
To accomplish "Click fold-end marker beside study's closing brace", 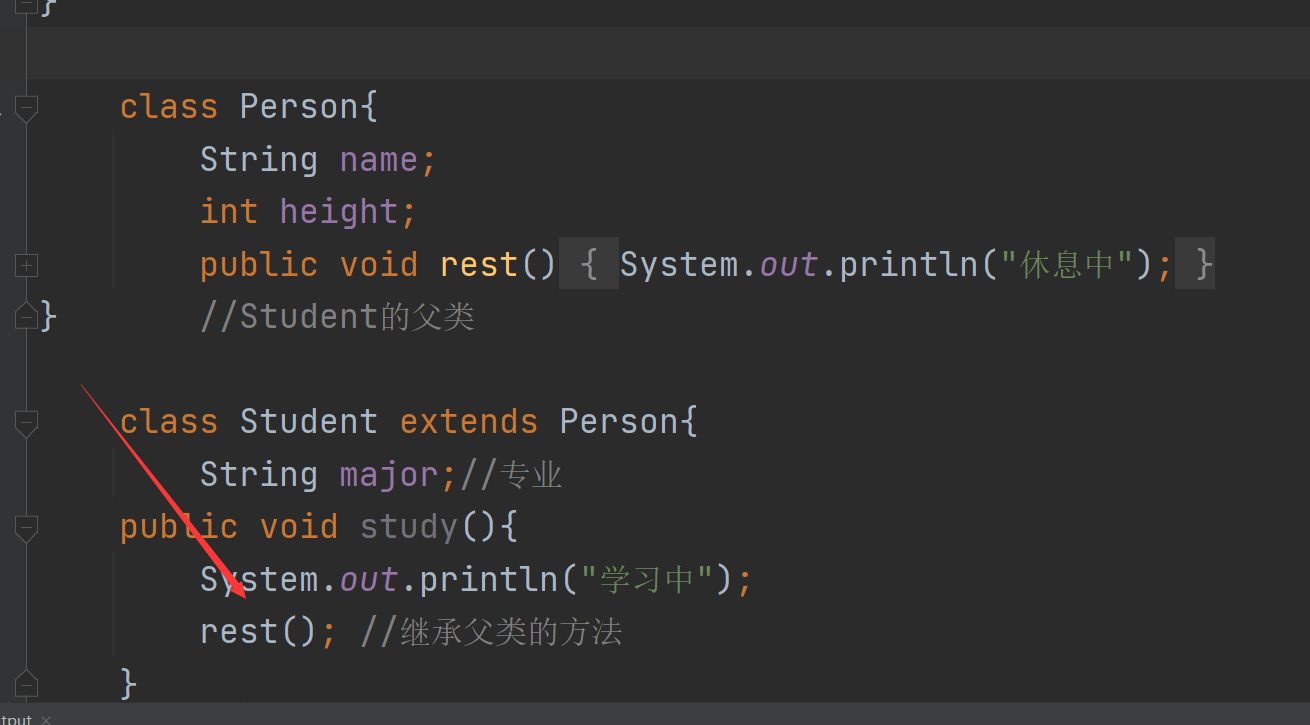I will pyautogui.click(x=26, y=684).
